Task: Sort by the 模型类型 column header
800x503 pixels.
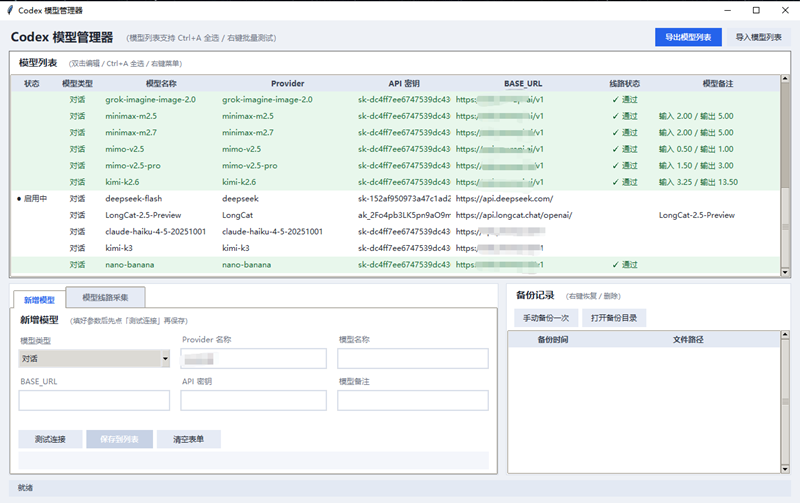Action: 77,84
